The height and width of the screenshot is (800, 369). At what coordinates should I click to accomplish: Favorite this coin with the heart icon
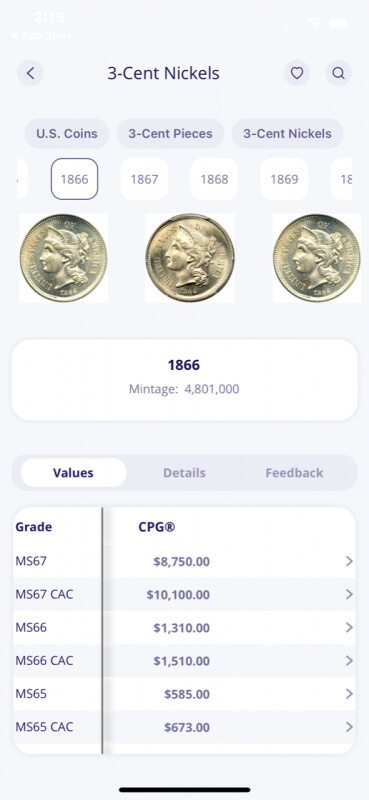[x=297, y=73]
